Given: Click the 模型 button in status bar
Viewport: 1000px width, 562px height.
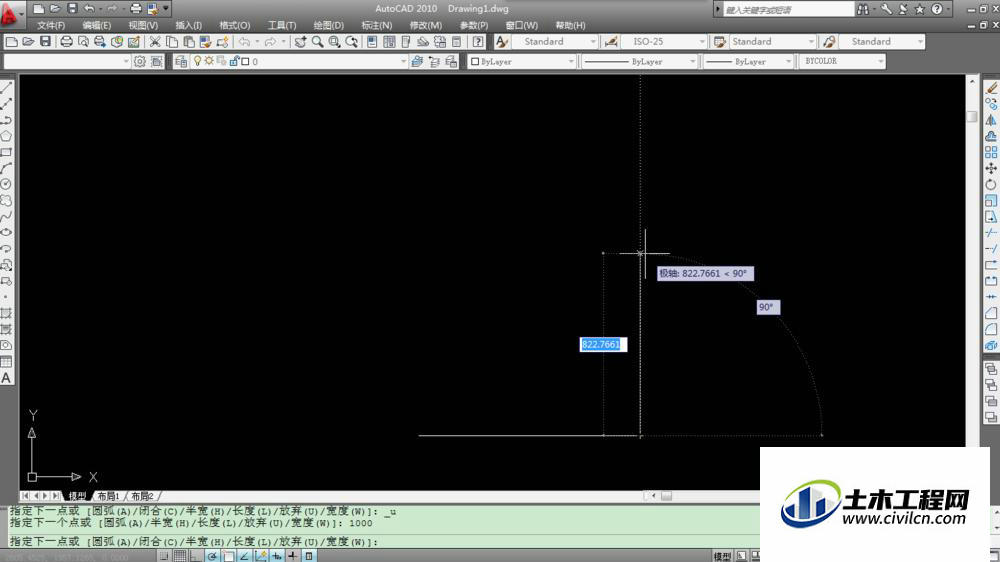Looking at the screenshot, I should [x=722, y=556].
